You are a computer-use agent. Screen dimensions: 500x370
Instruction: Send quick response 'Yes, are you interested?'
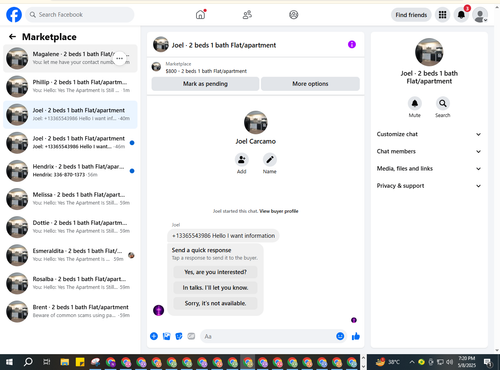[x=215, y=272]
